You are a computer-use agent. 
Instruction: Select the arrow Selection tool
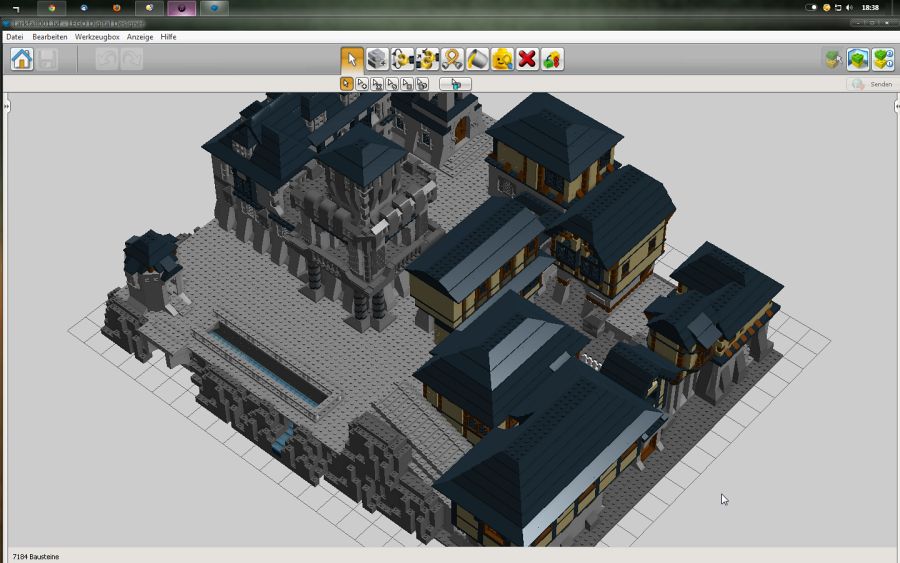352,59
